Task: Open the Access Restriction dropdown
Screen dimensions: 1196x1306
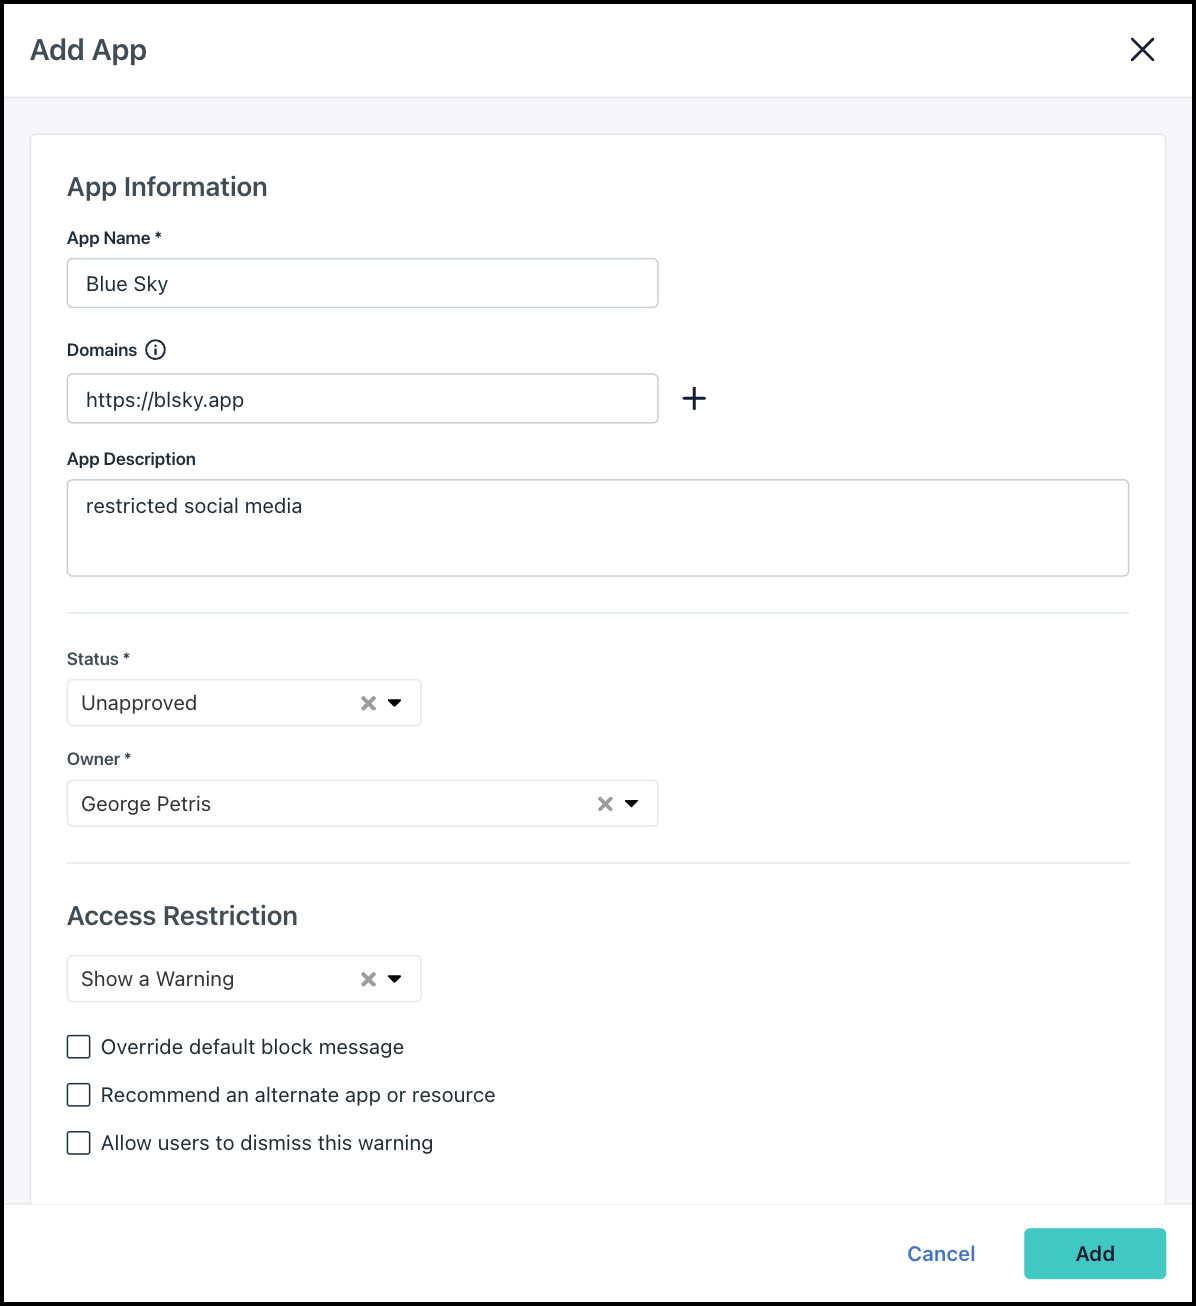Action: 394,979
